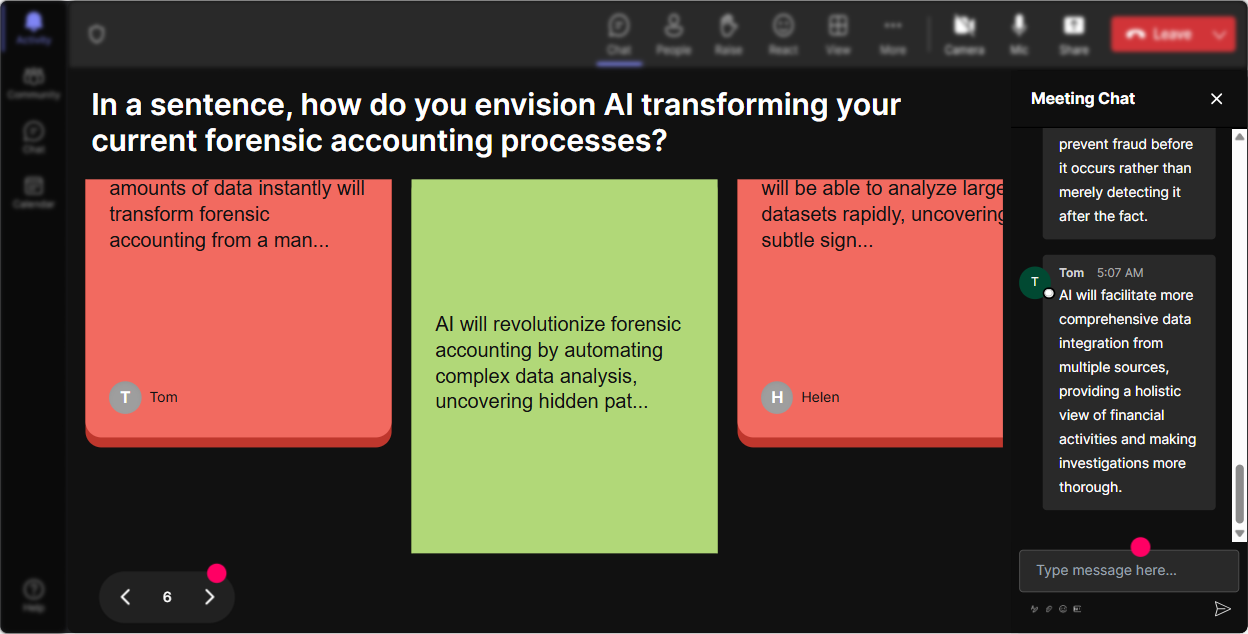Viewport: 1248px width, 634px height.
Task: Open Community in the left sidebar
Action: tap(34, 83)
